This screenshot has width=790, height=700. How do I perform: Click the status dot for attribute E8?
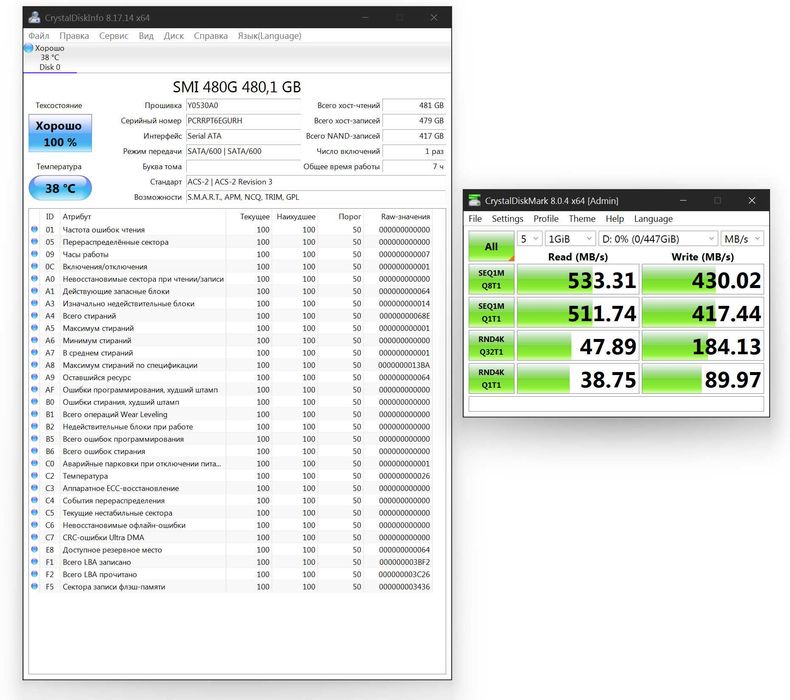tap(34, 549)
